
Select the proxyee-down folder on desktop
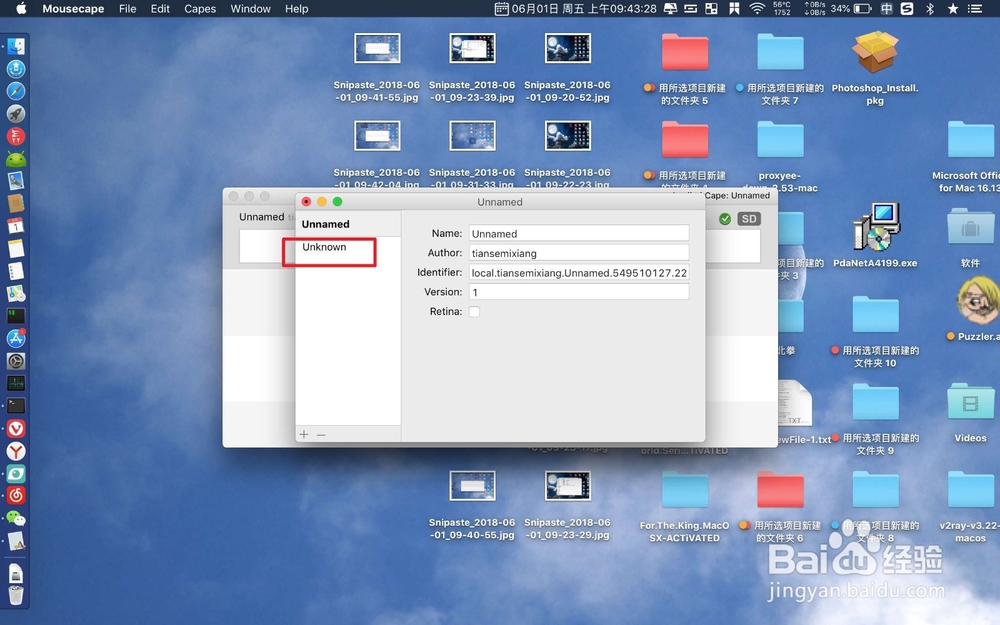click(x=780, y=139)
